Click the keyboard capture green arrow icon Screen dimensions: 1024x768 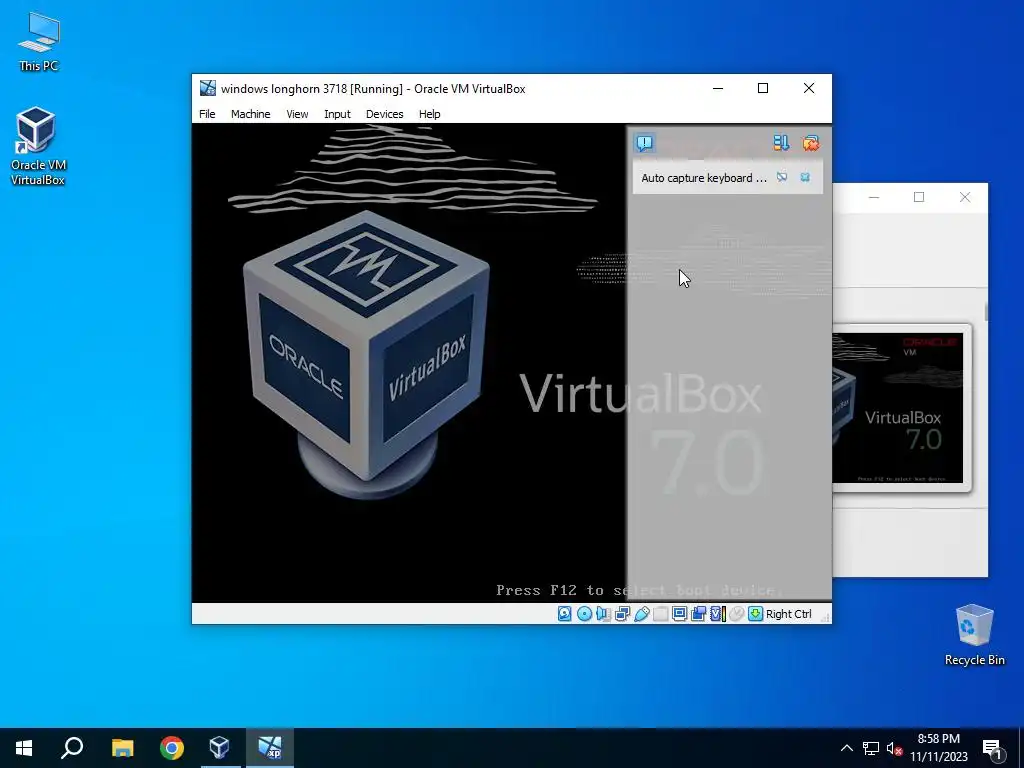pos(756,614)
